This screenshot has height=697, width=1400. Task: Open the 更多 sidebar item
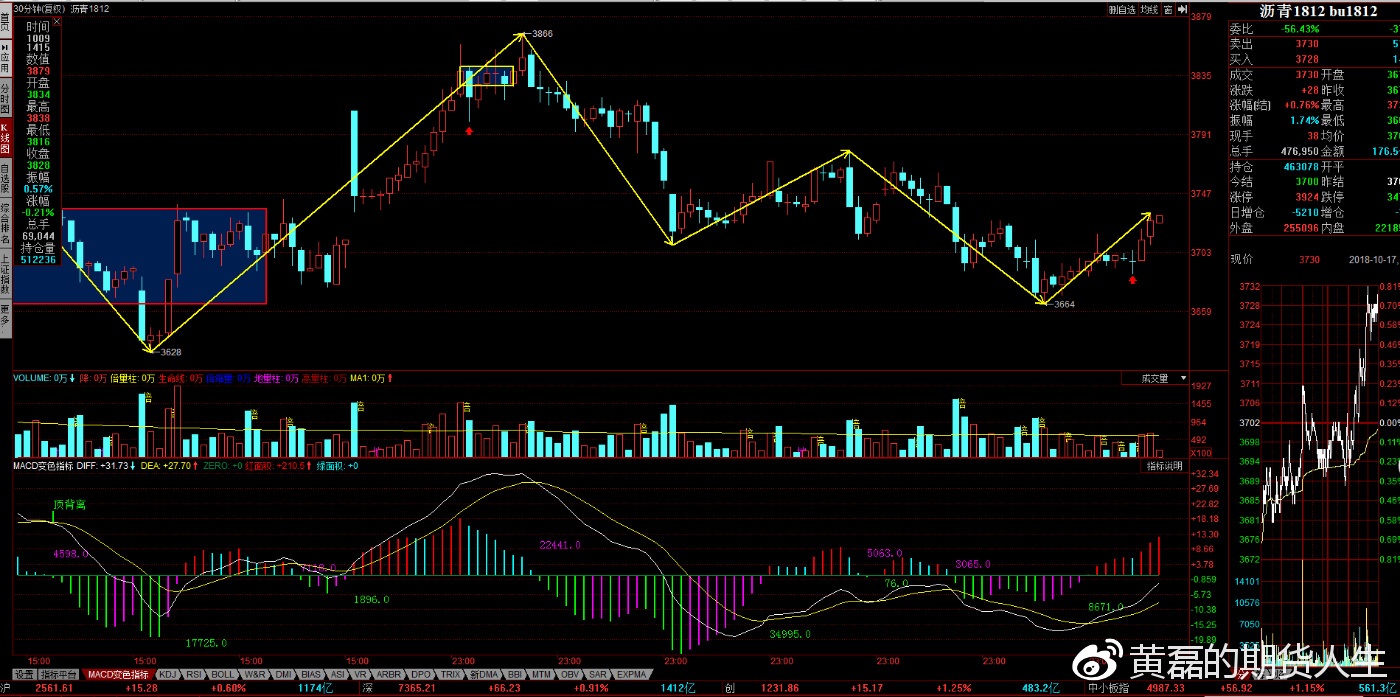tap(5, 317)
